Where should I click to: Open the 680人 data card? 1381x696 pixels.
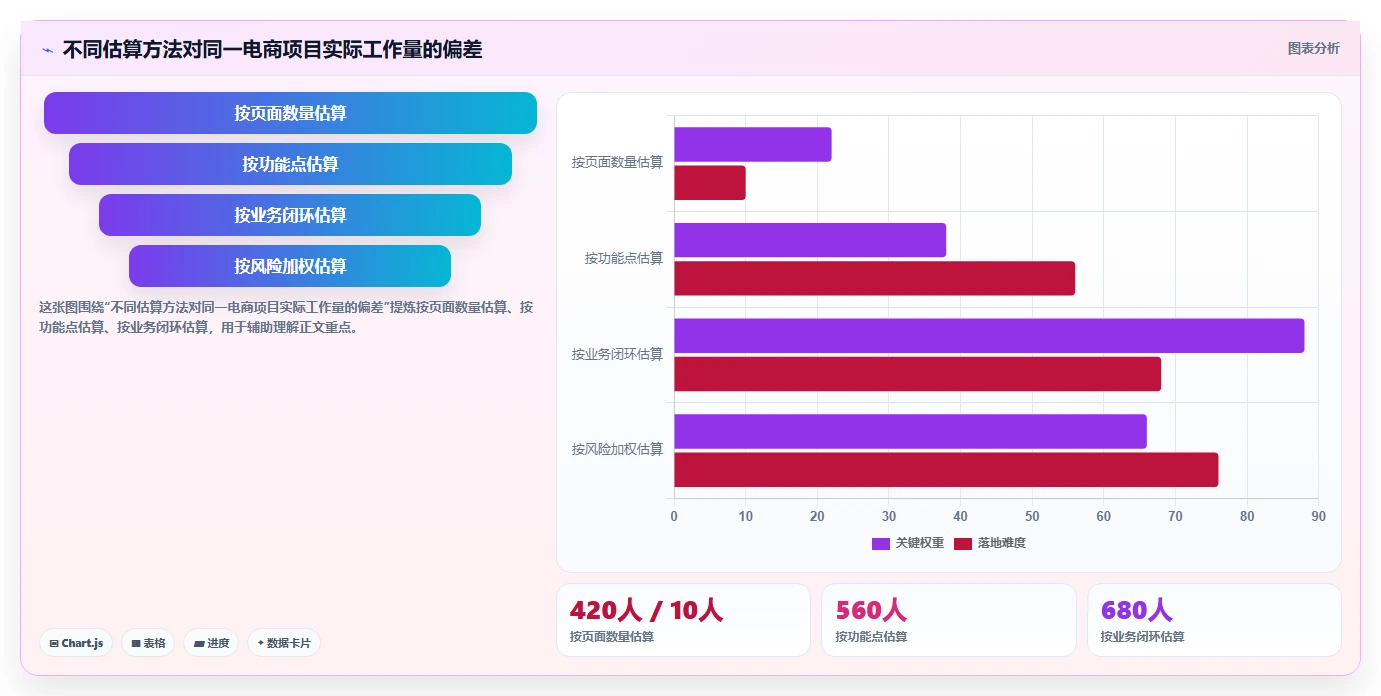click(x=1214, y=620)
